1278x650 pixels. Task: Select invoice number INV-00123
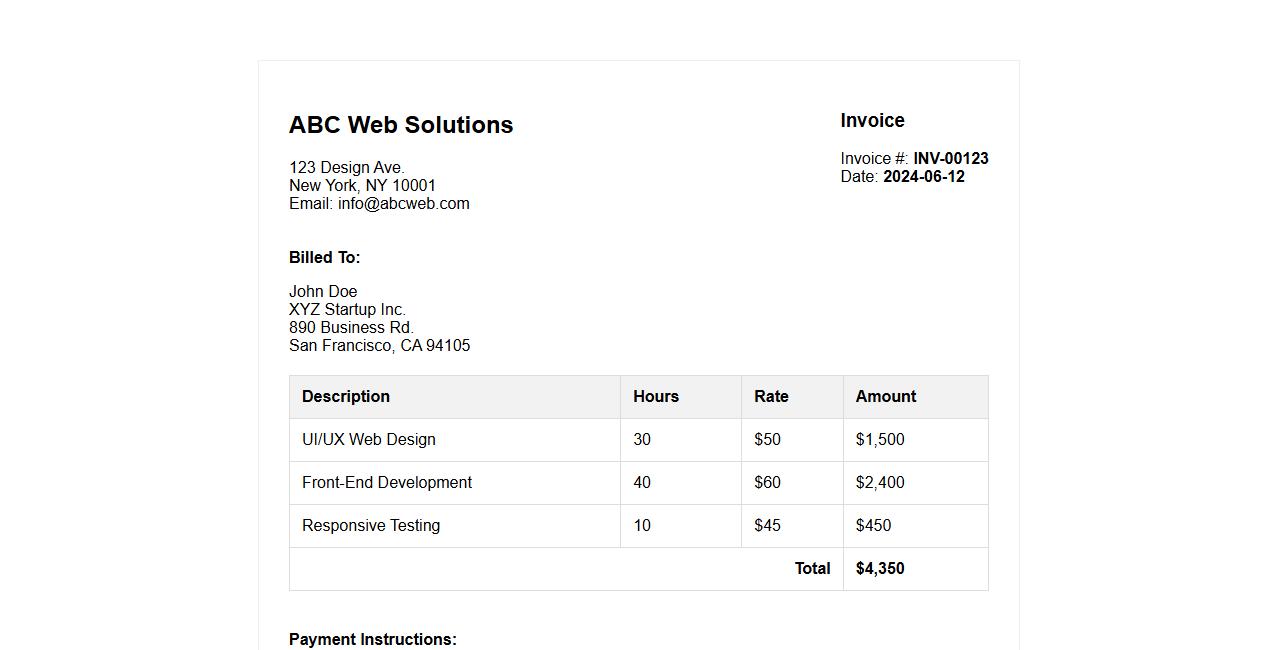coord(950,159)
